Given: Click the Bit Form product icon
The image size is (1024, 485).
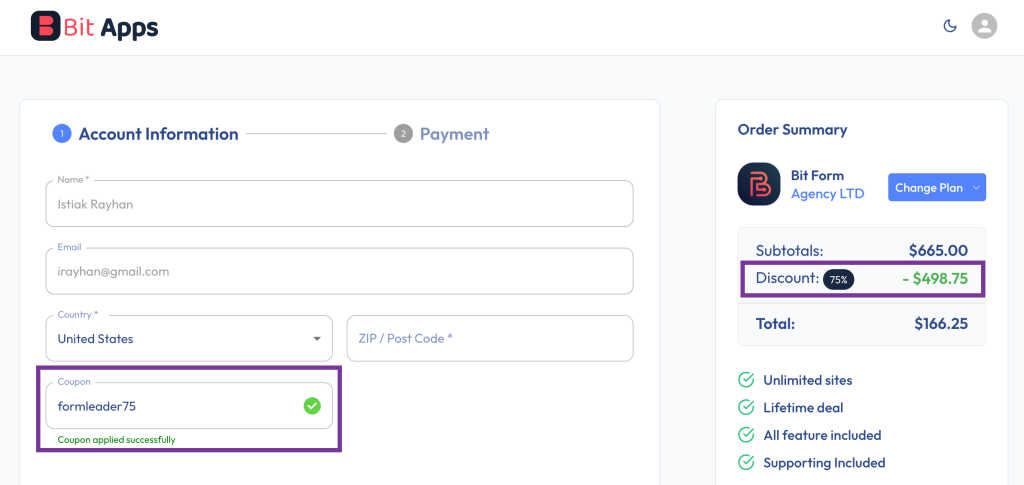Looking at the screenshot, I should [759, 185].
